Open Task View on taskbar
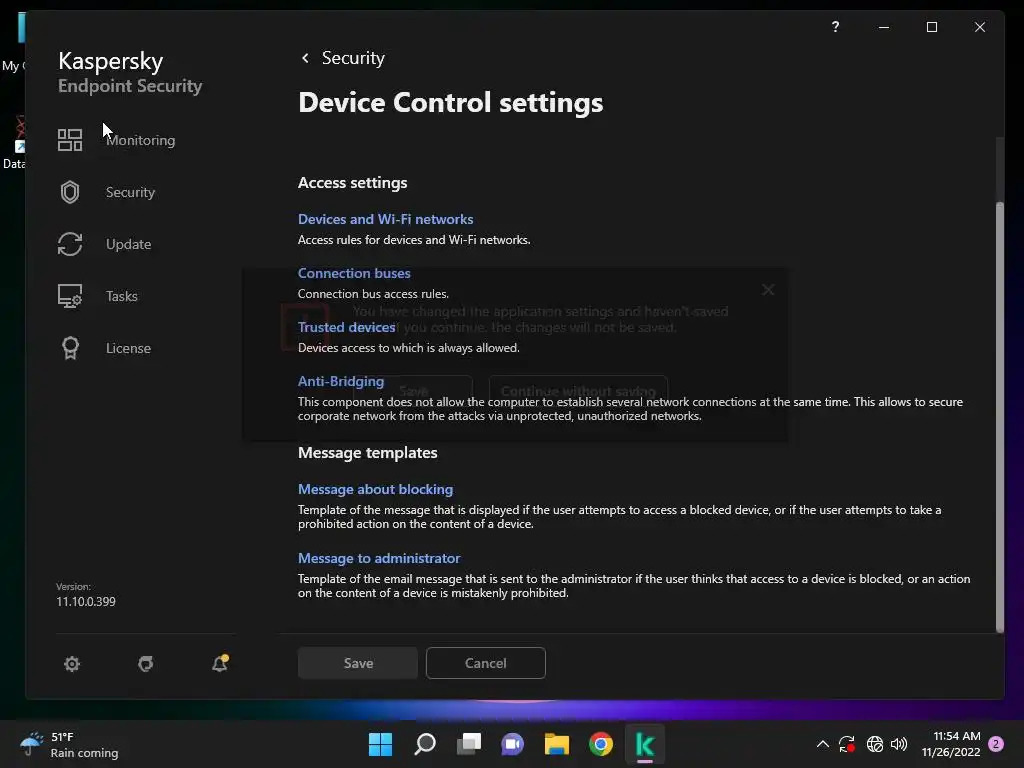 (x=469, y=744)
